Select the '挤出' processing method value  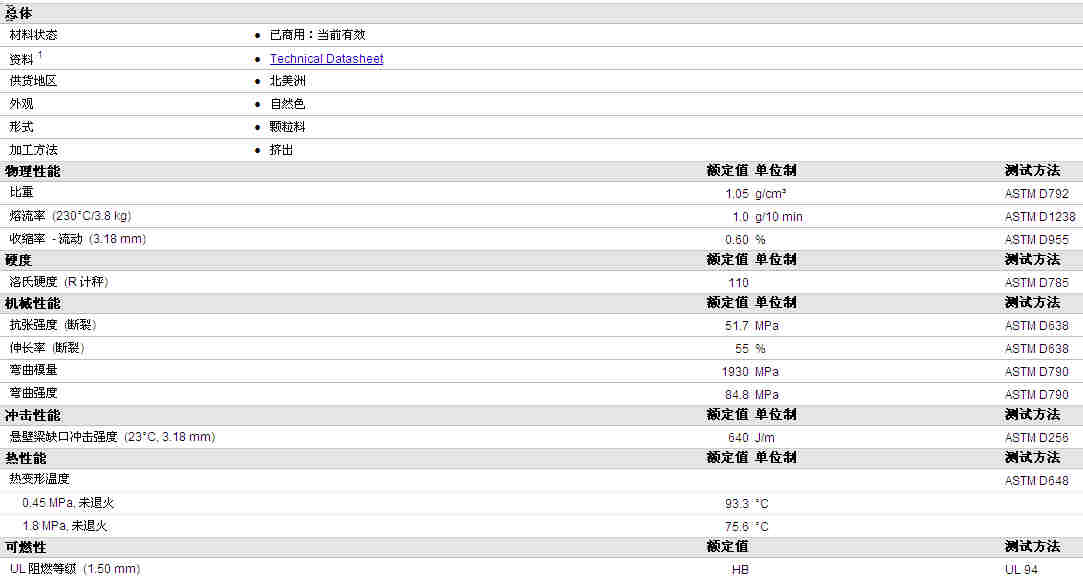[281, 150]
